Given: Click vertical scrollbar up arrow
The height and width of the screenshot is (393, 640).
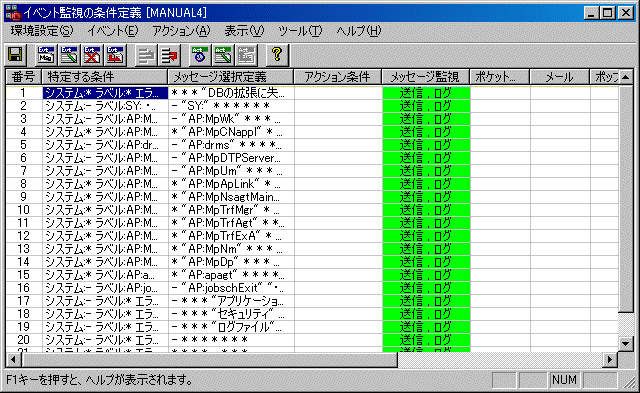Looking at the screenshot, I should 626,77.
